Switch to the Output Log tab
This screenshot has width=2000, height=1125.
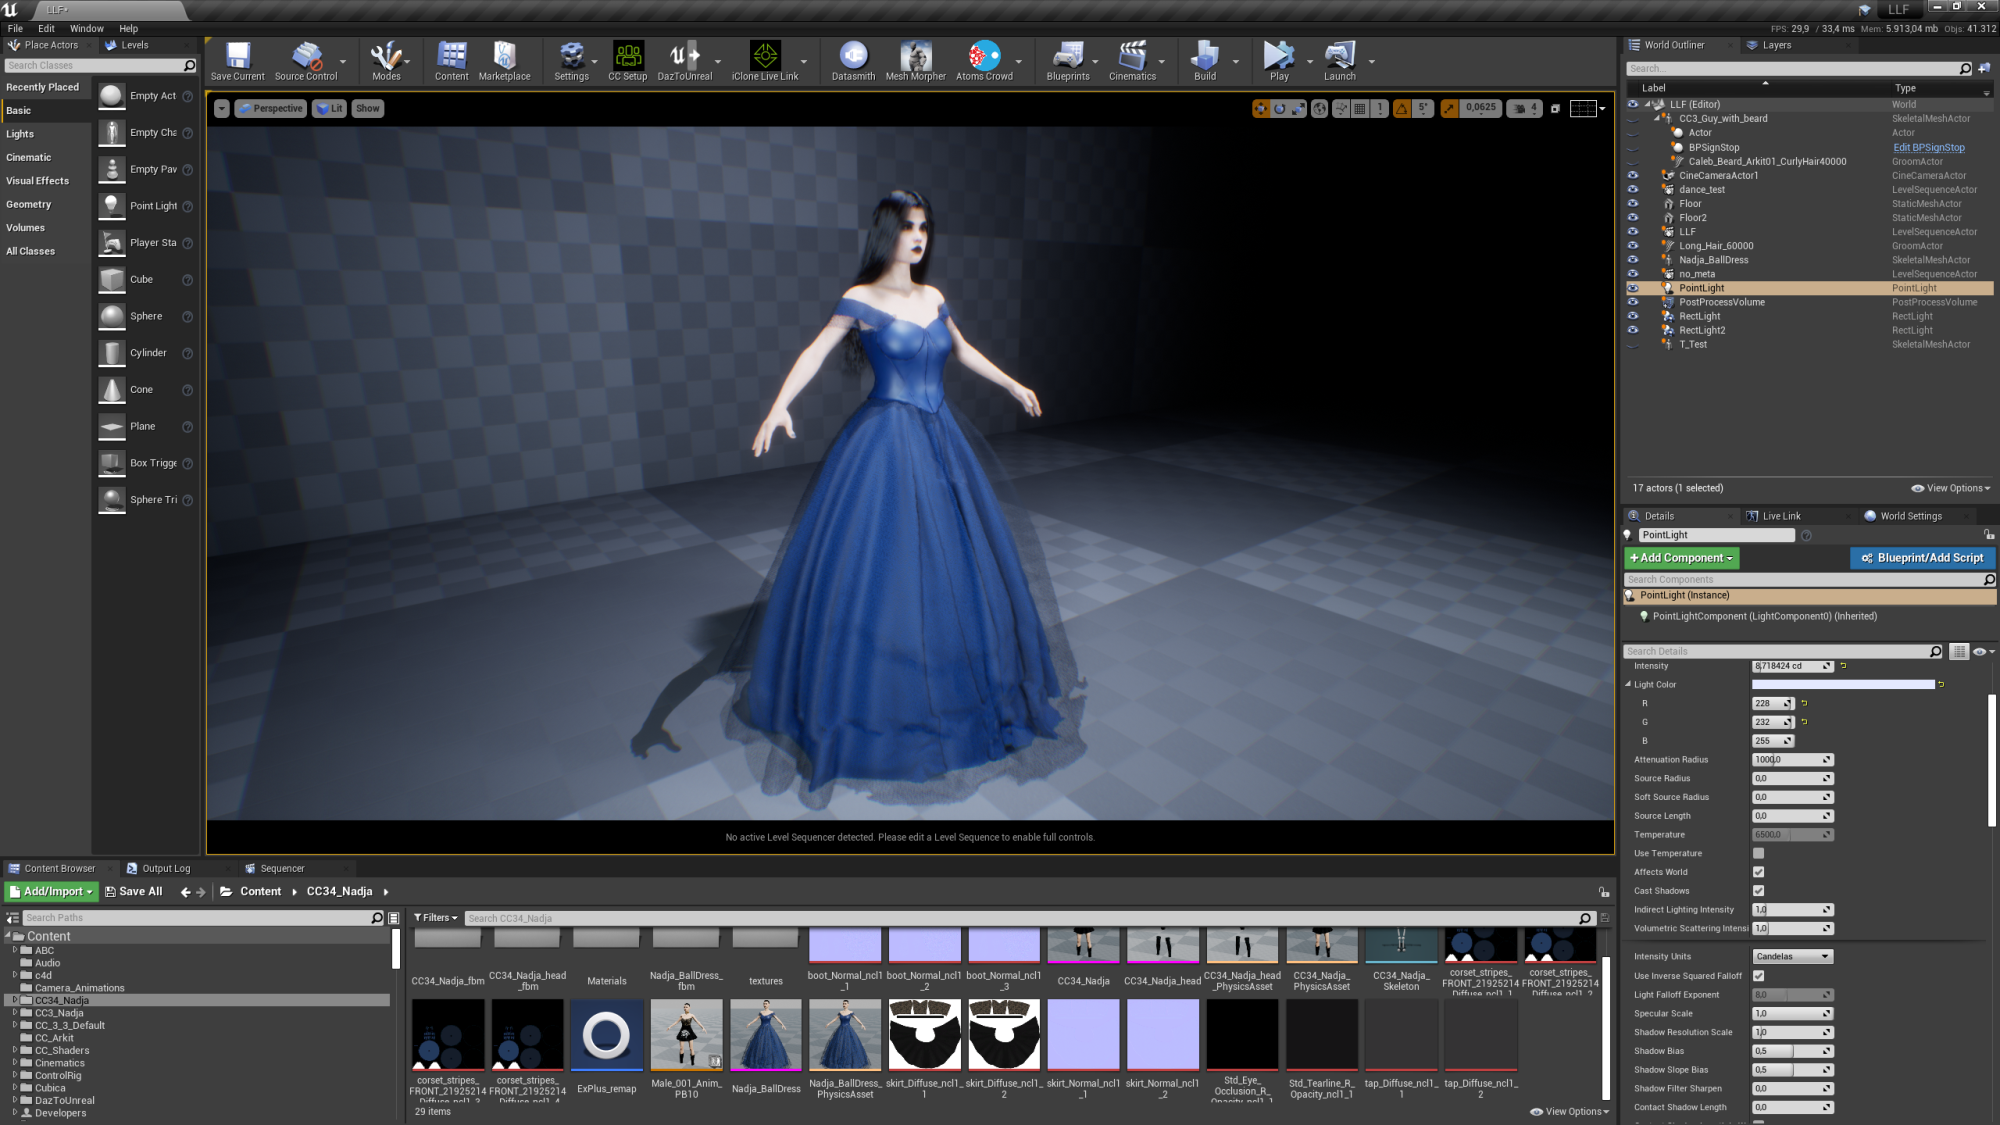(x=166, y=868)
